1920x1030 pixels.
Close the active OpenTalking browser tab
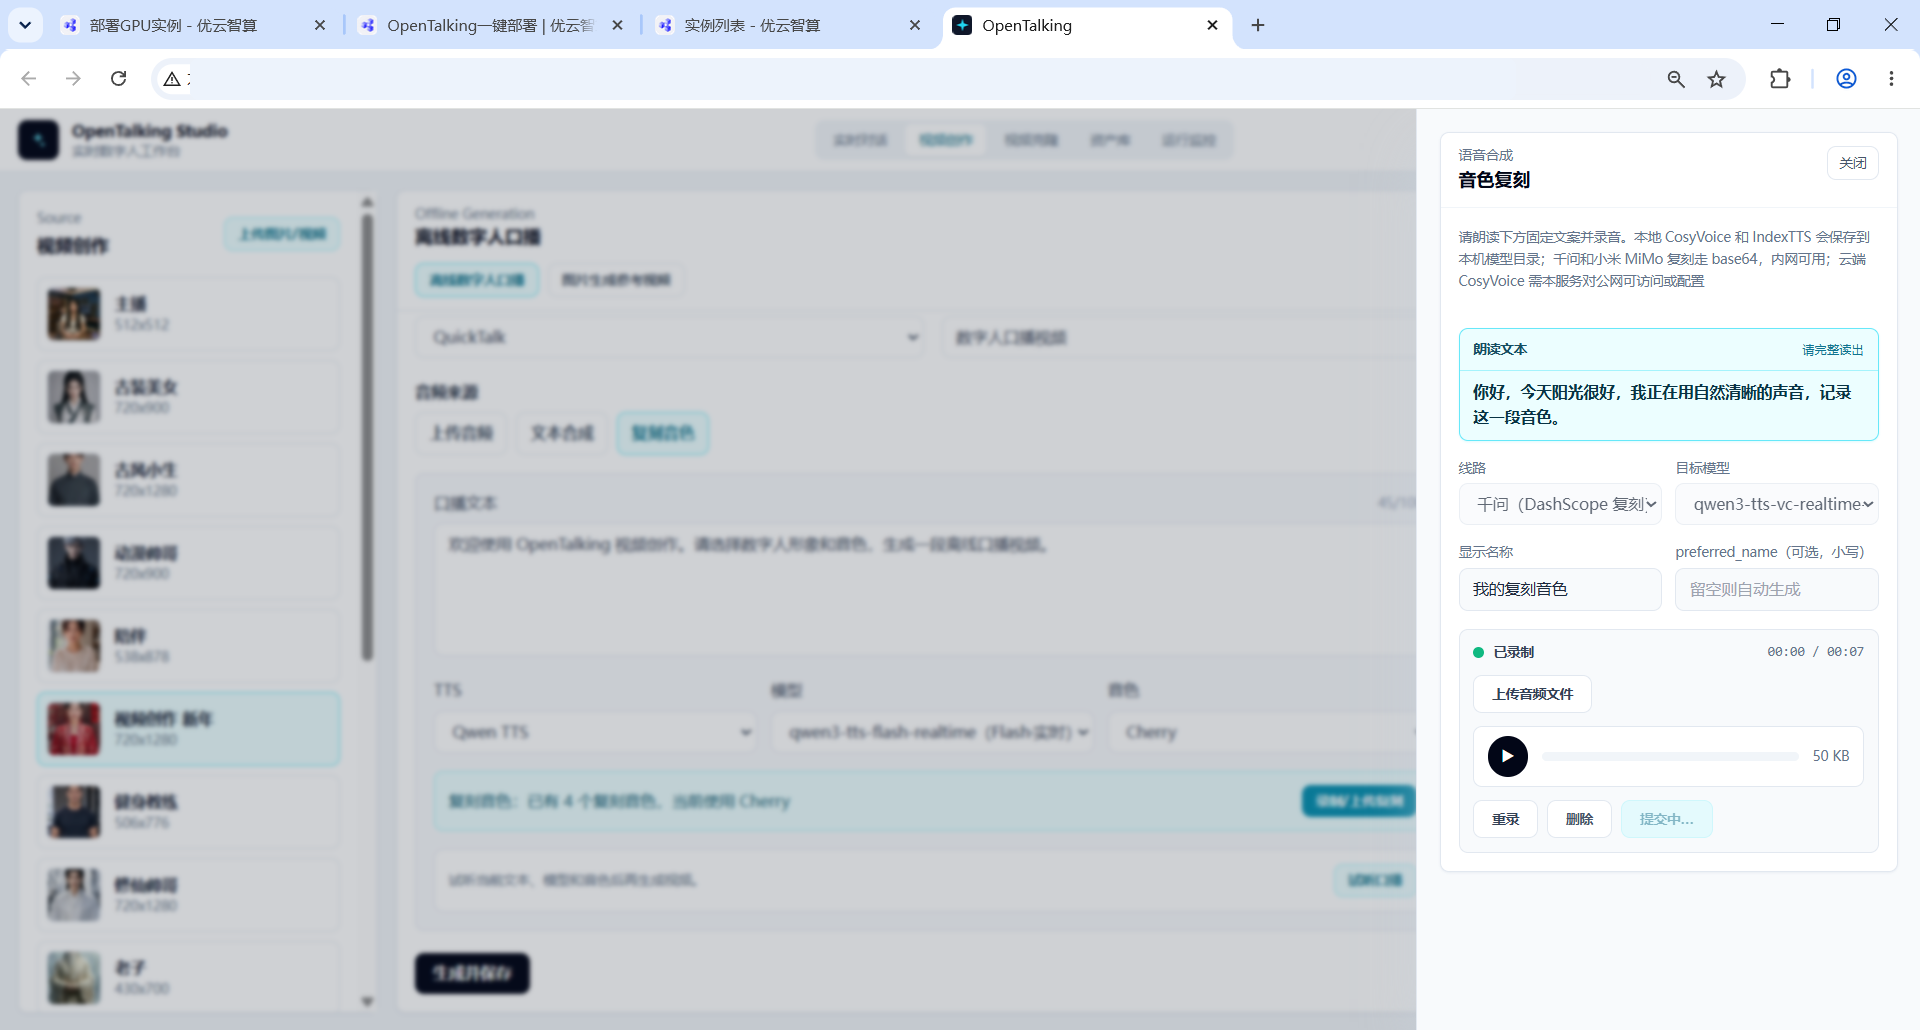(x=1212, y=26)
